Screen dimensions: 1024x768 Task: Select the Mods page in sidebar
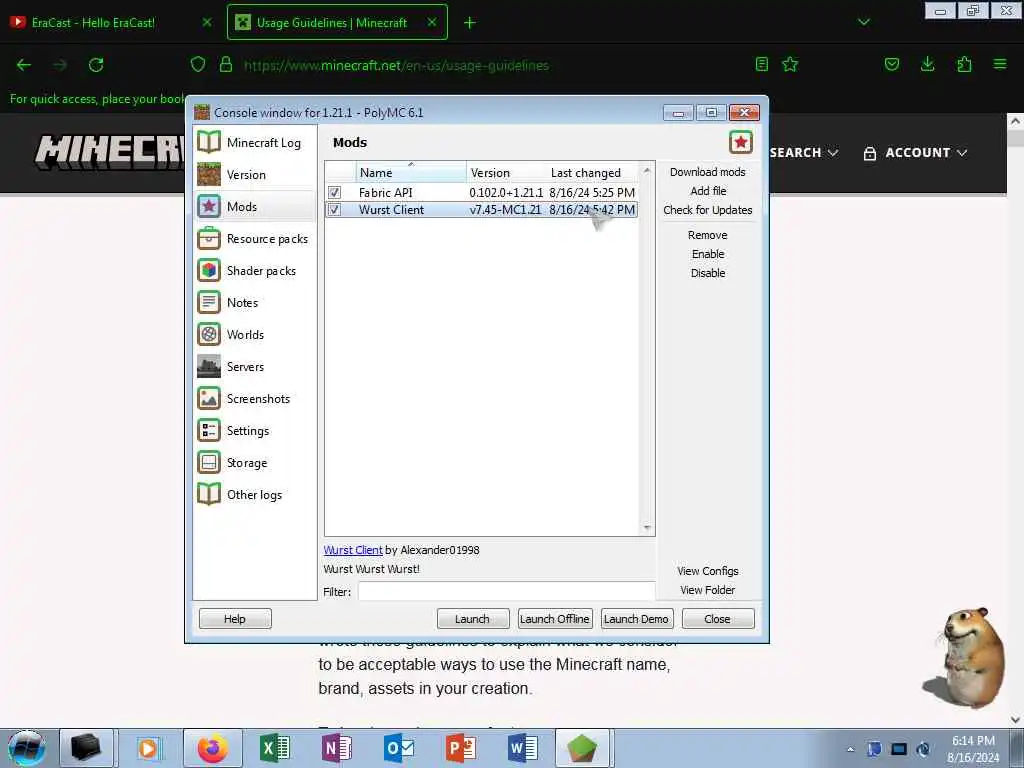pos(255,206)
